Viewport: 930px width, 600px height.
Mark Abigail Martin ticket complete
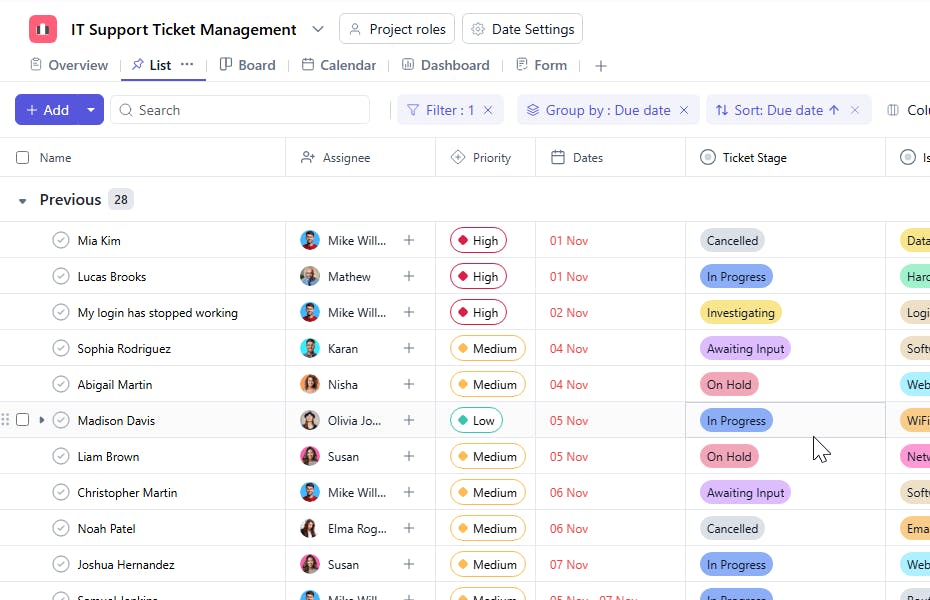tap(60, 384)
